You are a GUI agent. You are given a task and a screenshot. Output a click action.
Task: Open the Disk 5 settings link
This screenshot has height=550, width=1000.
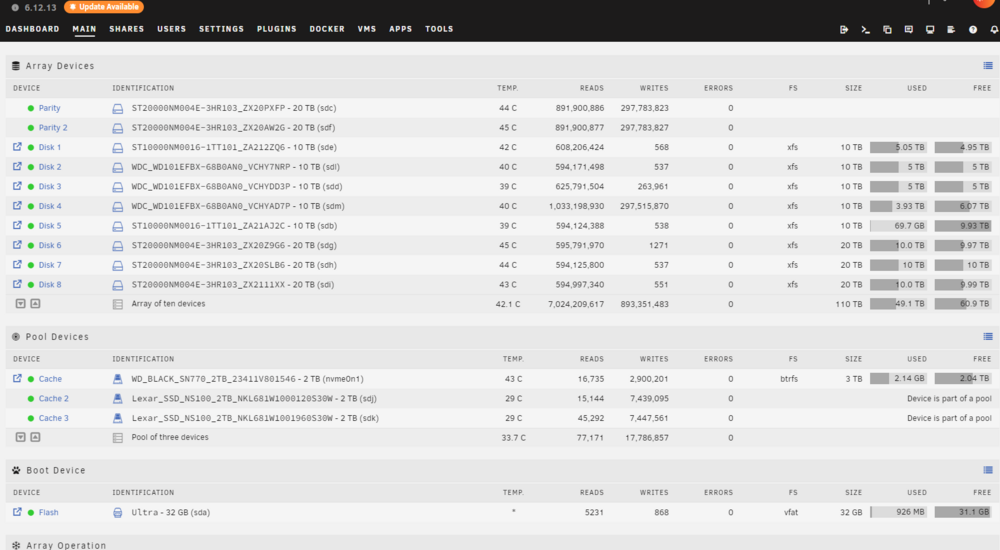click(x=50, y=226)
